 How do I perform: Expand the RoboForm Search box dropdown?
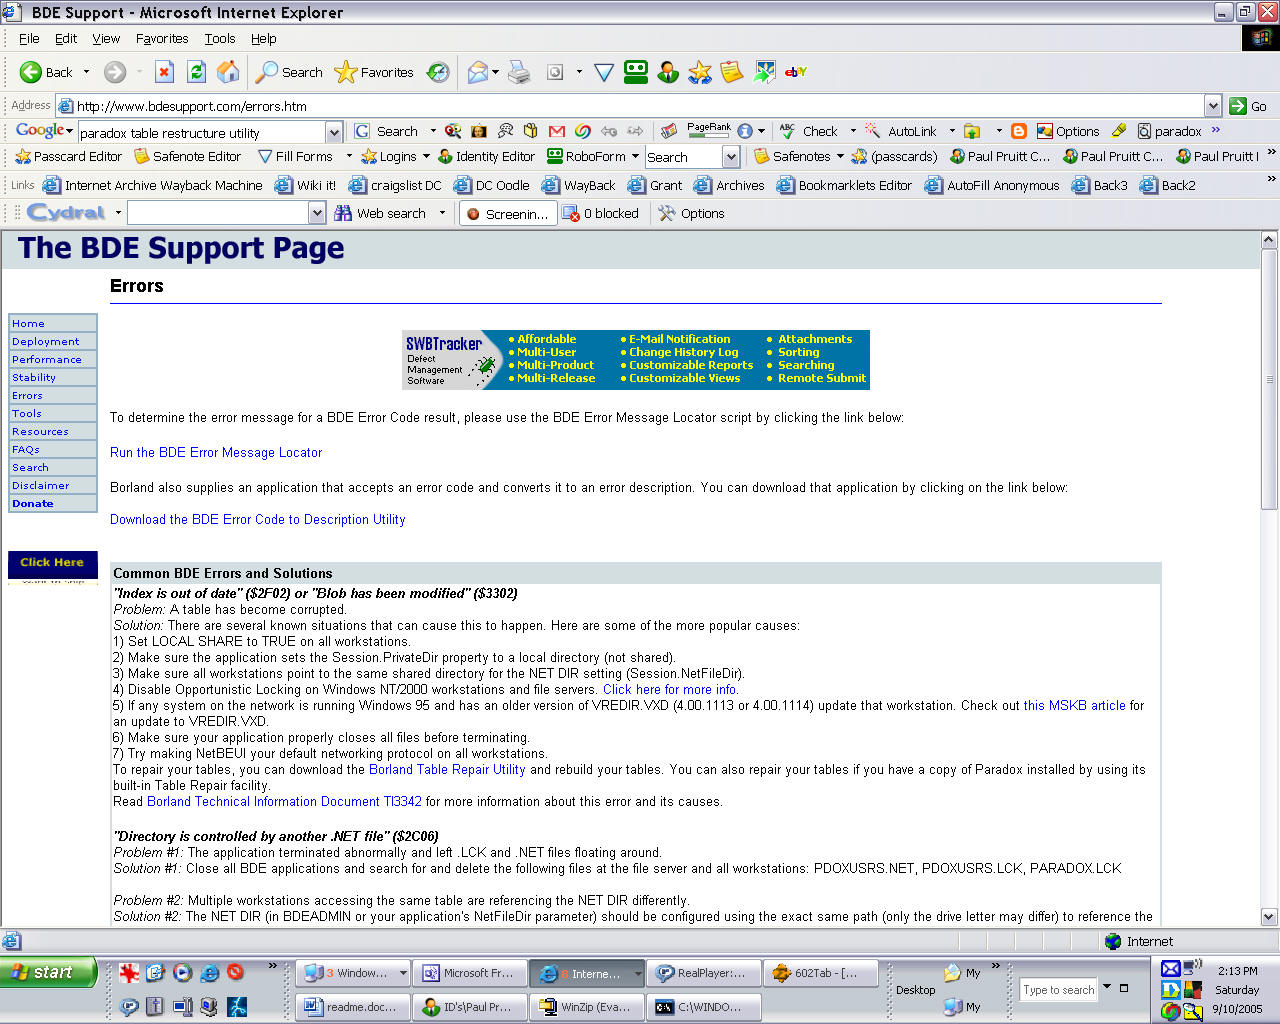pyautogui.click(x=731, y=157)
